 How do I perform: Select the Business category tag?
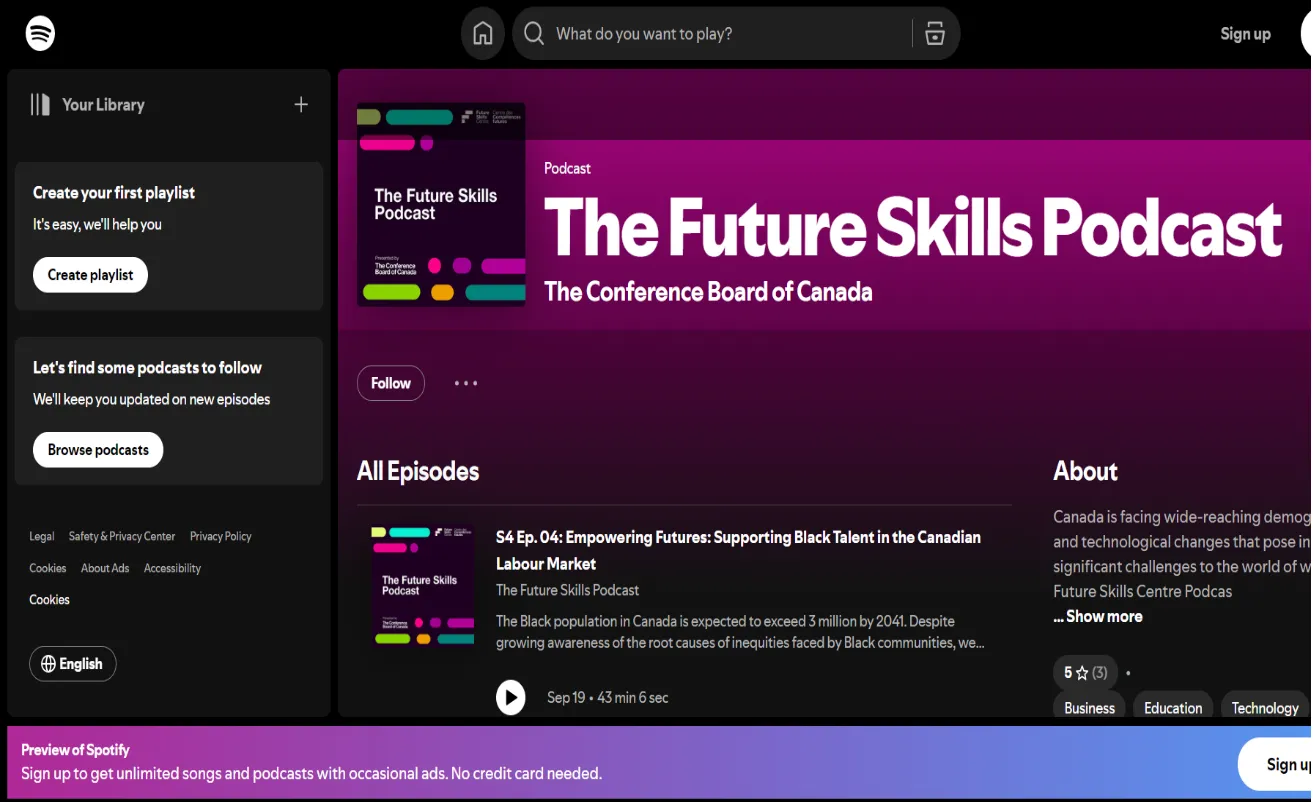[x=1089, y=707]
